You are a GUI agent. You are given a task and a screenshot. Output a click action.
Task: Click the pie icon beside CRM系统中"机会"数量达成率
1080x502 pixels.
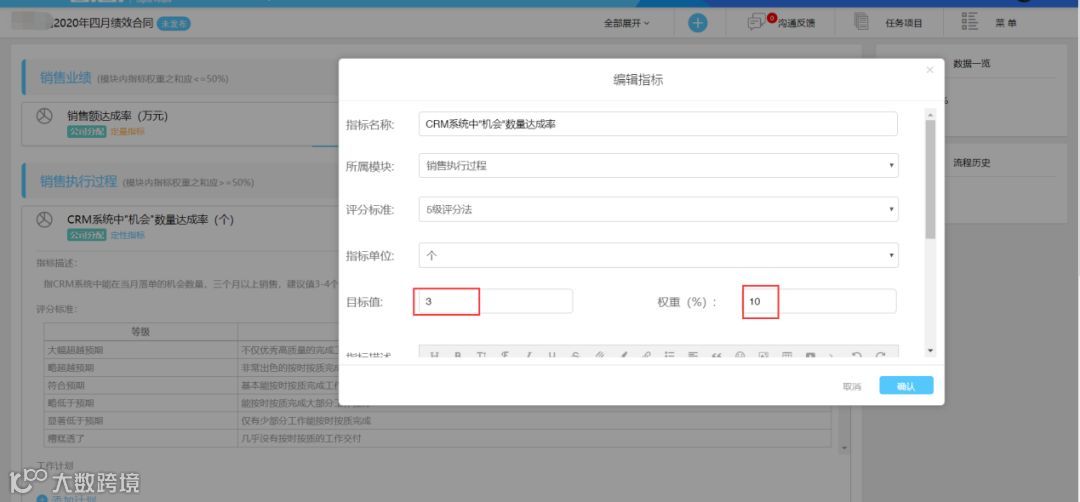(44, 220)
